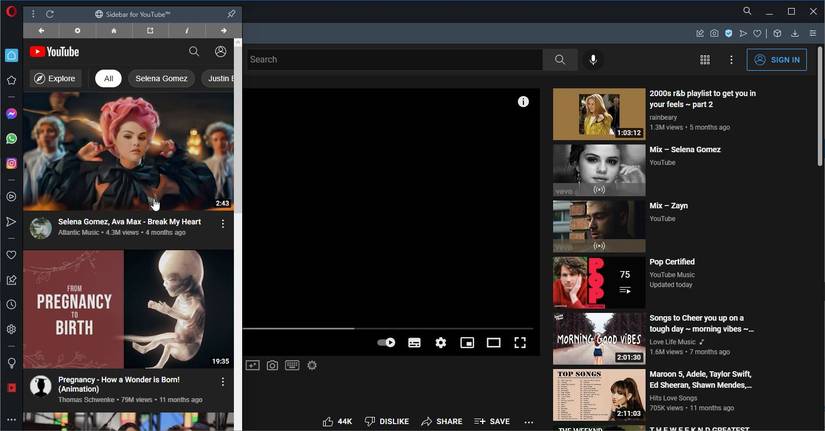Enter fullscreen in the video player

(x=520, y=343)
